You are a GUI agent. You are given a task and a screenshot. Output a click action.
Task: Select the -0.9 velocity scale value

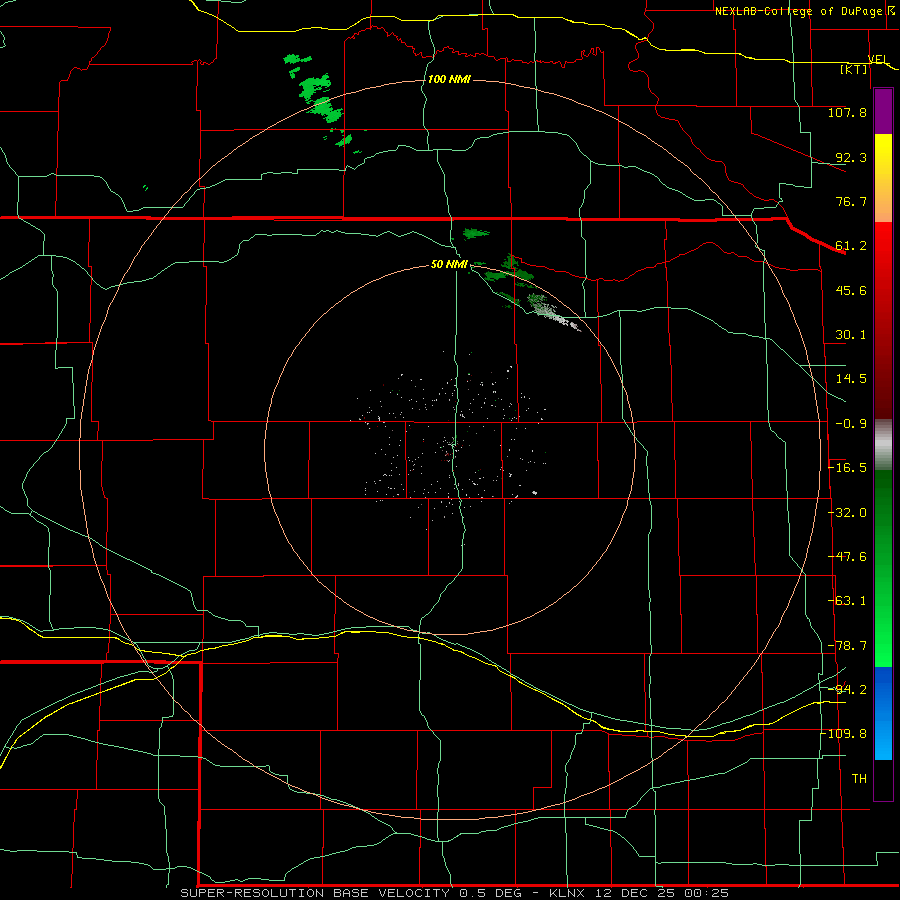[x=851, y=424]
